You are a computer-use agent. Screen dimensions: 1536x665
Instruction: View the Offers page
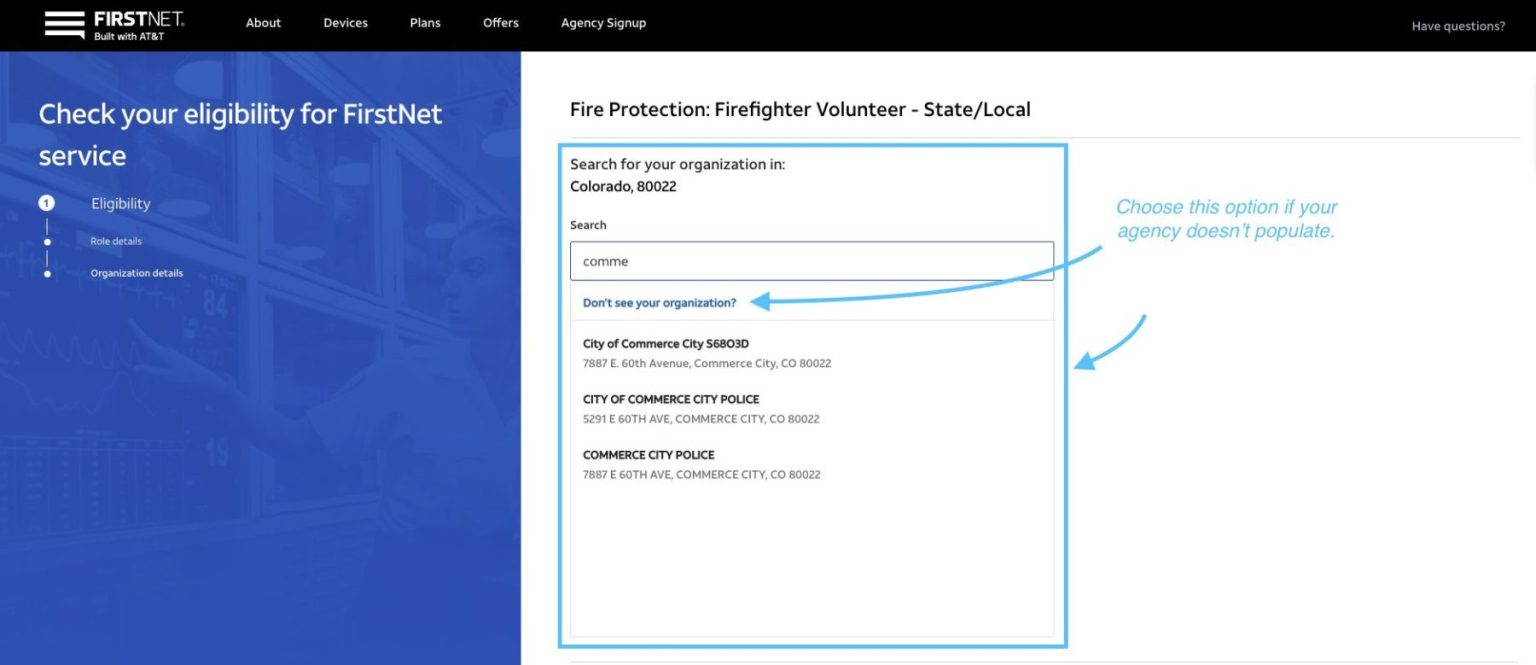coord(500,22)
